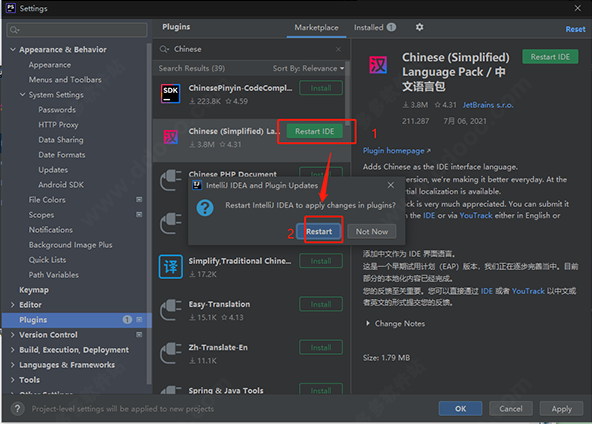Click the ChinesePinyin-CodeCompletion SDK plugin icon

pyautogui.click(x=171, y=94)
